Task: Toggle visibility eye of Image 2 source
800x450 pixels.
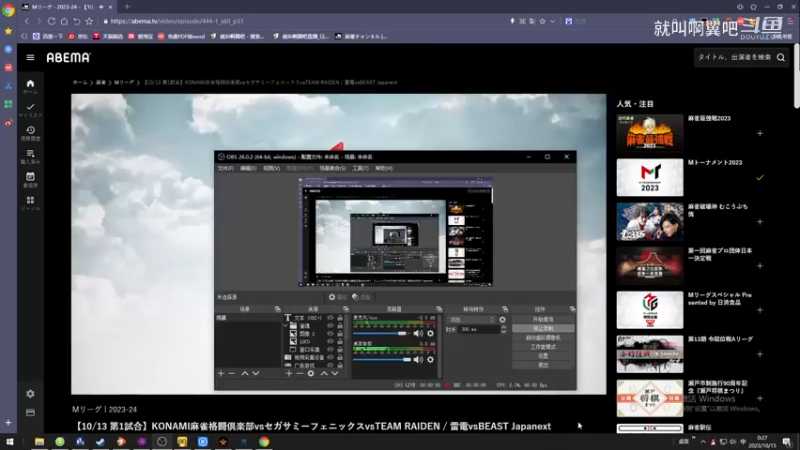Action: coord(330,334)
